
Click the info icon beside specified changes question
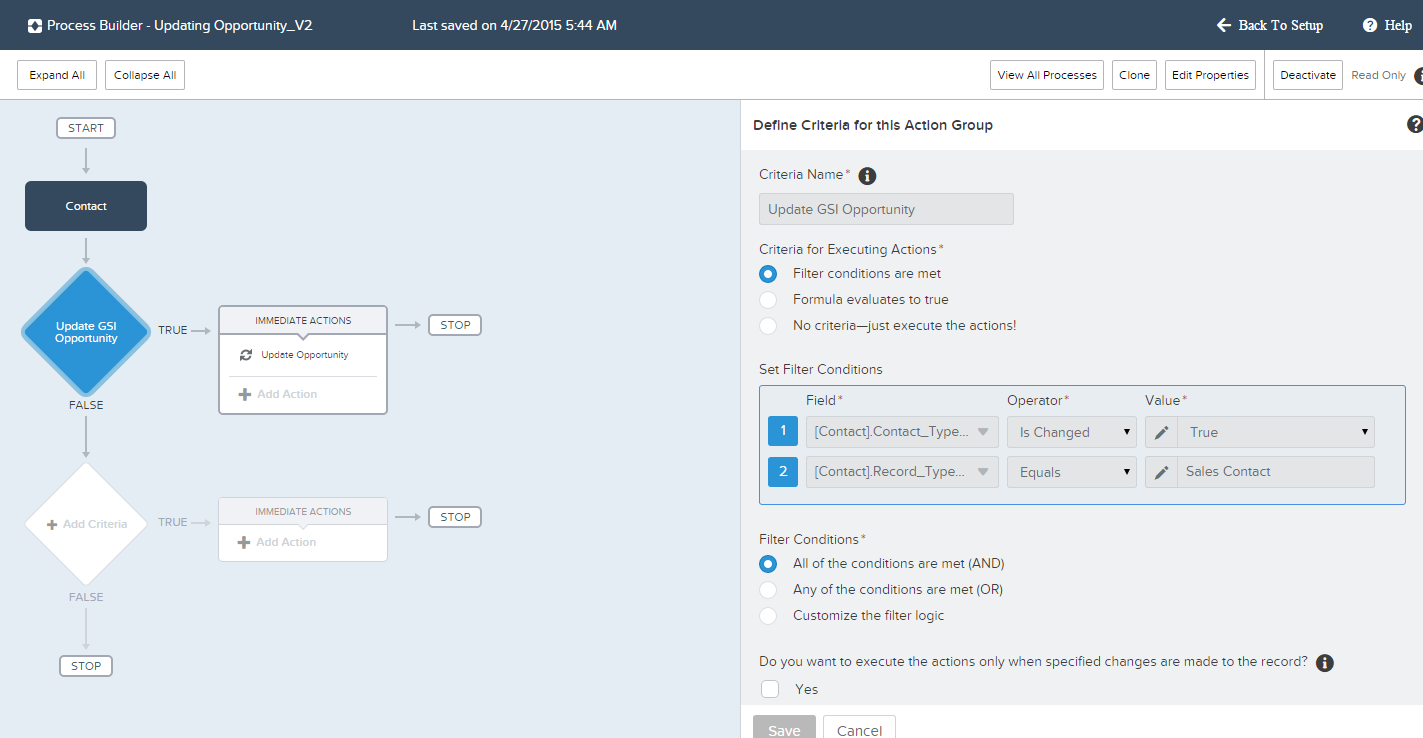tap(1325, 663)
